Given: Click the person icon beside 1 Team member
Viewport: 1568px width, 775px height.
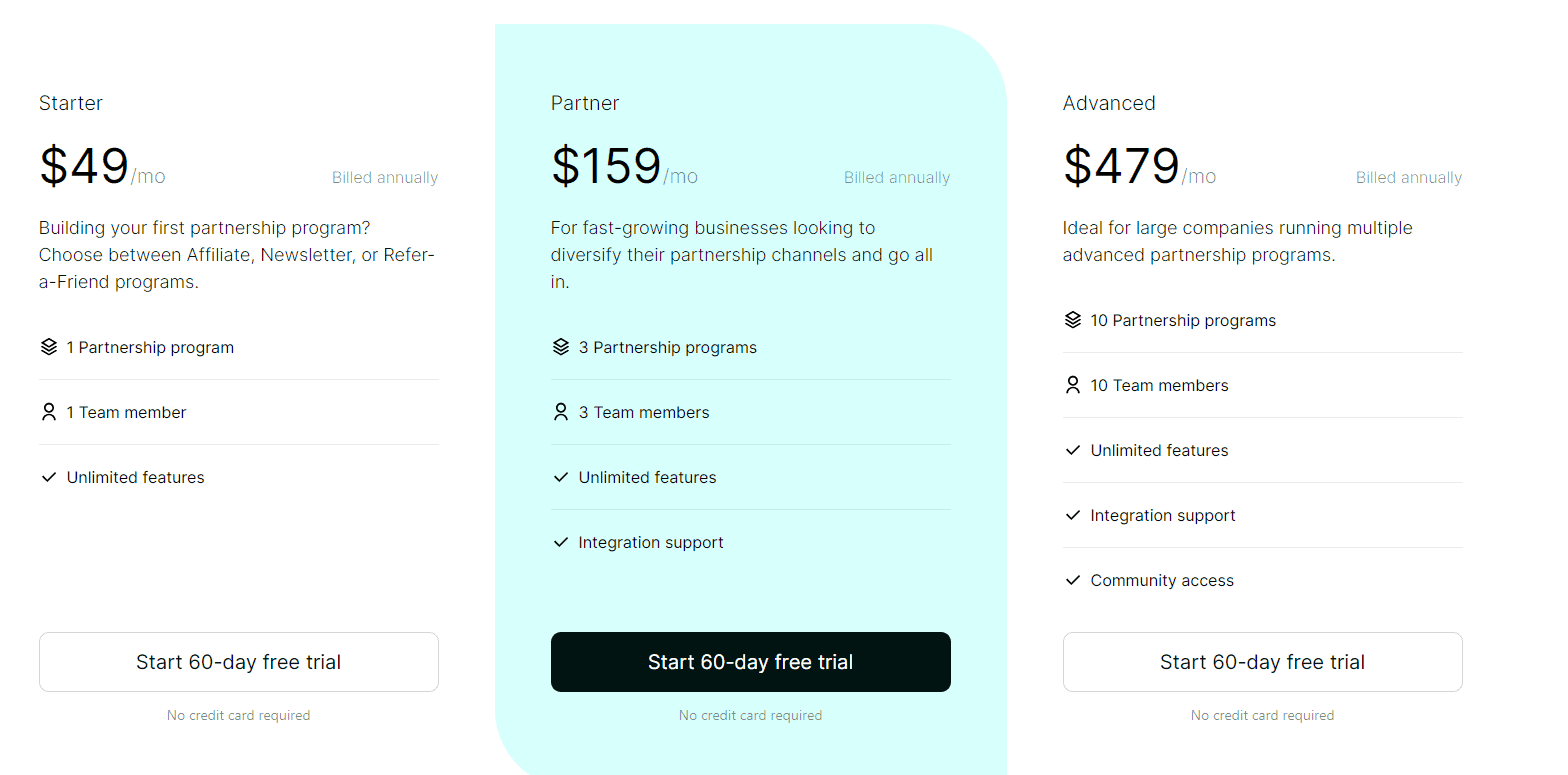Looking at the screenshot, I should (x=48, y=412).
